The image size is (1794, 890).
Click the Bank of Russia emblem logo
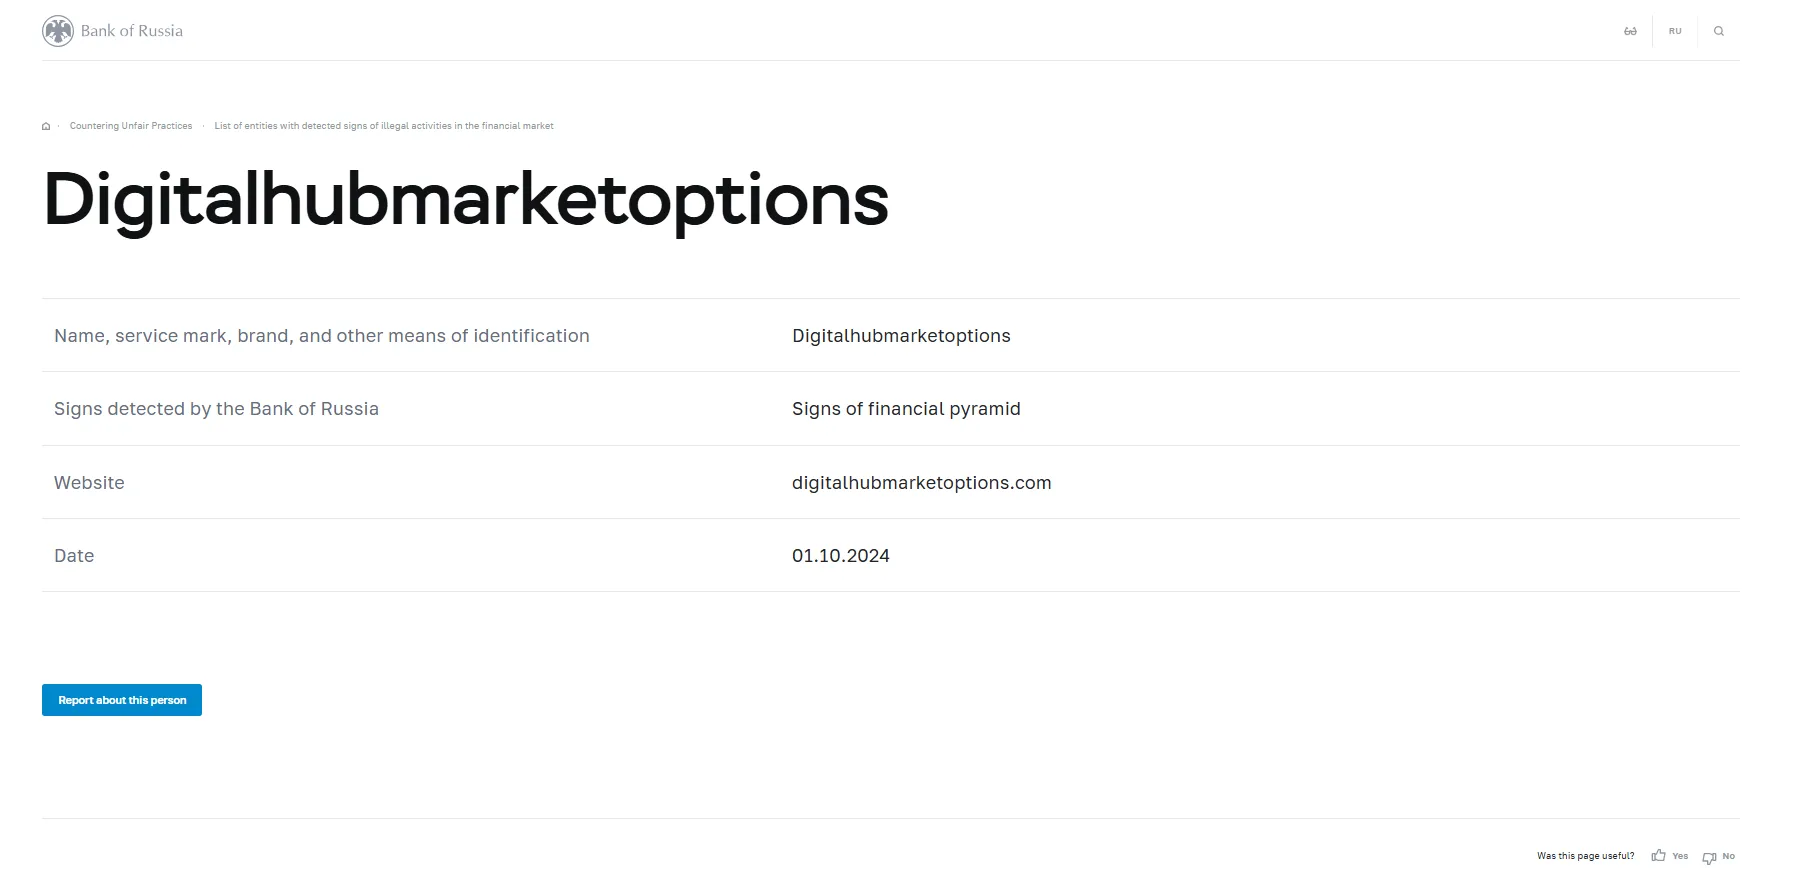click(58, 31)
